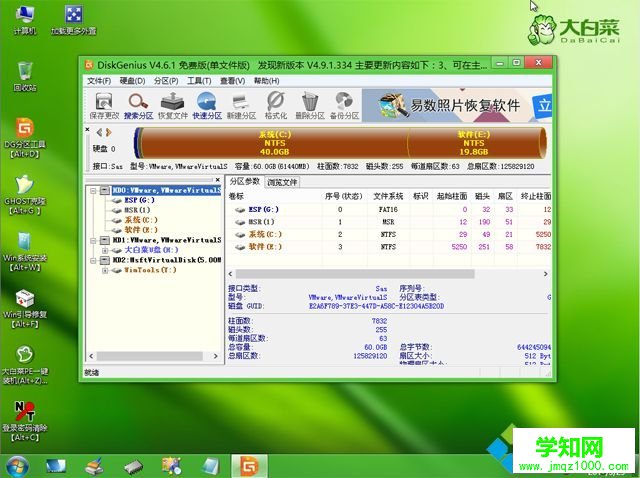The width and height of the screenshot is (640, 478).
Task: Select 系统(C:) row in partition table
Action: point(389,234)
